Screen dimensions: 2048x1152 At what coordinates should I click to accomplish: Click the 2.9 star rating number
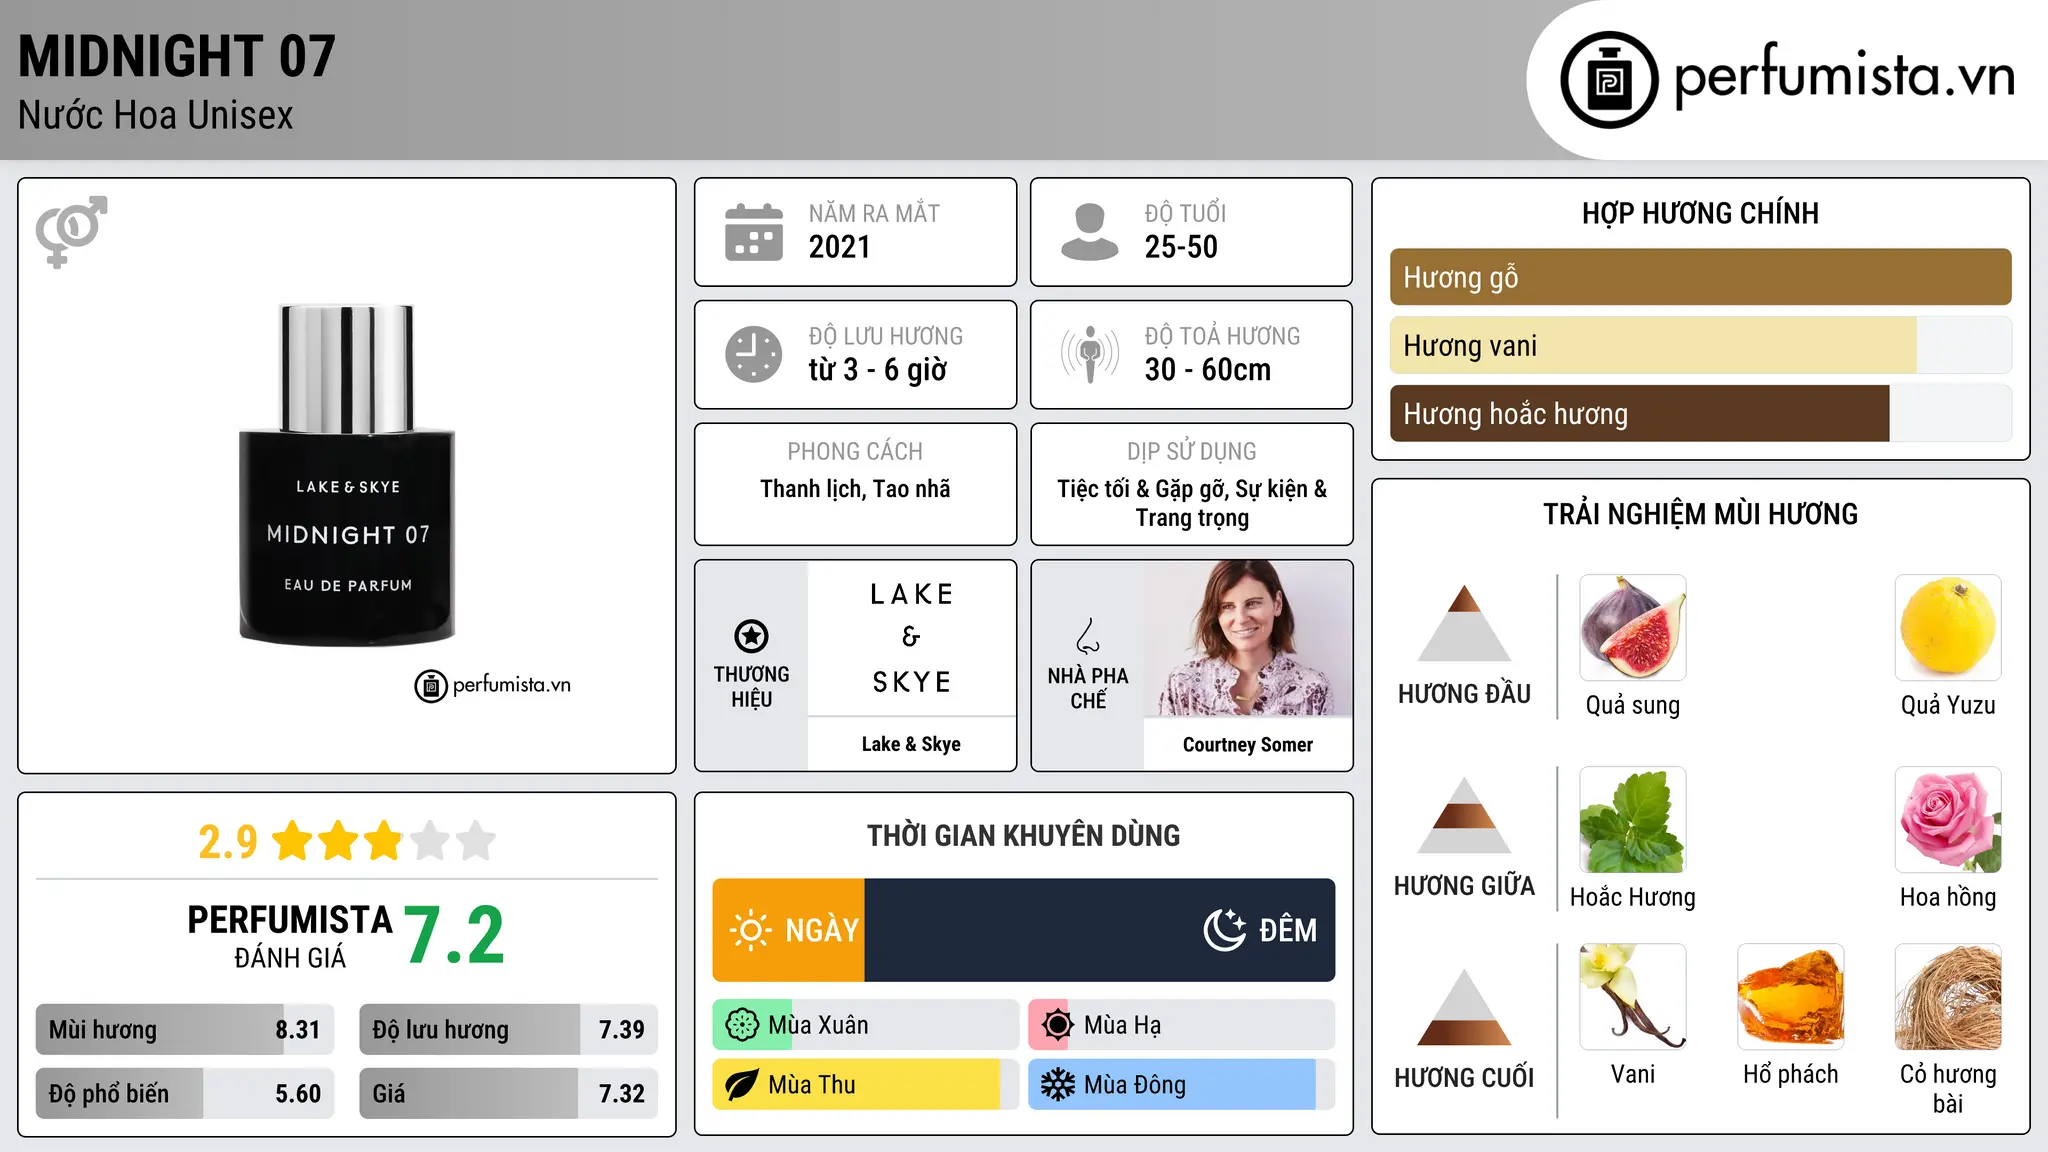(228, 842)
